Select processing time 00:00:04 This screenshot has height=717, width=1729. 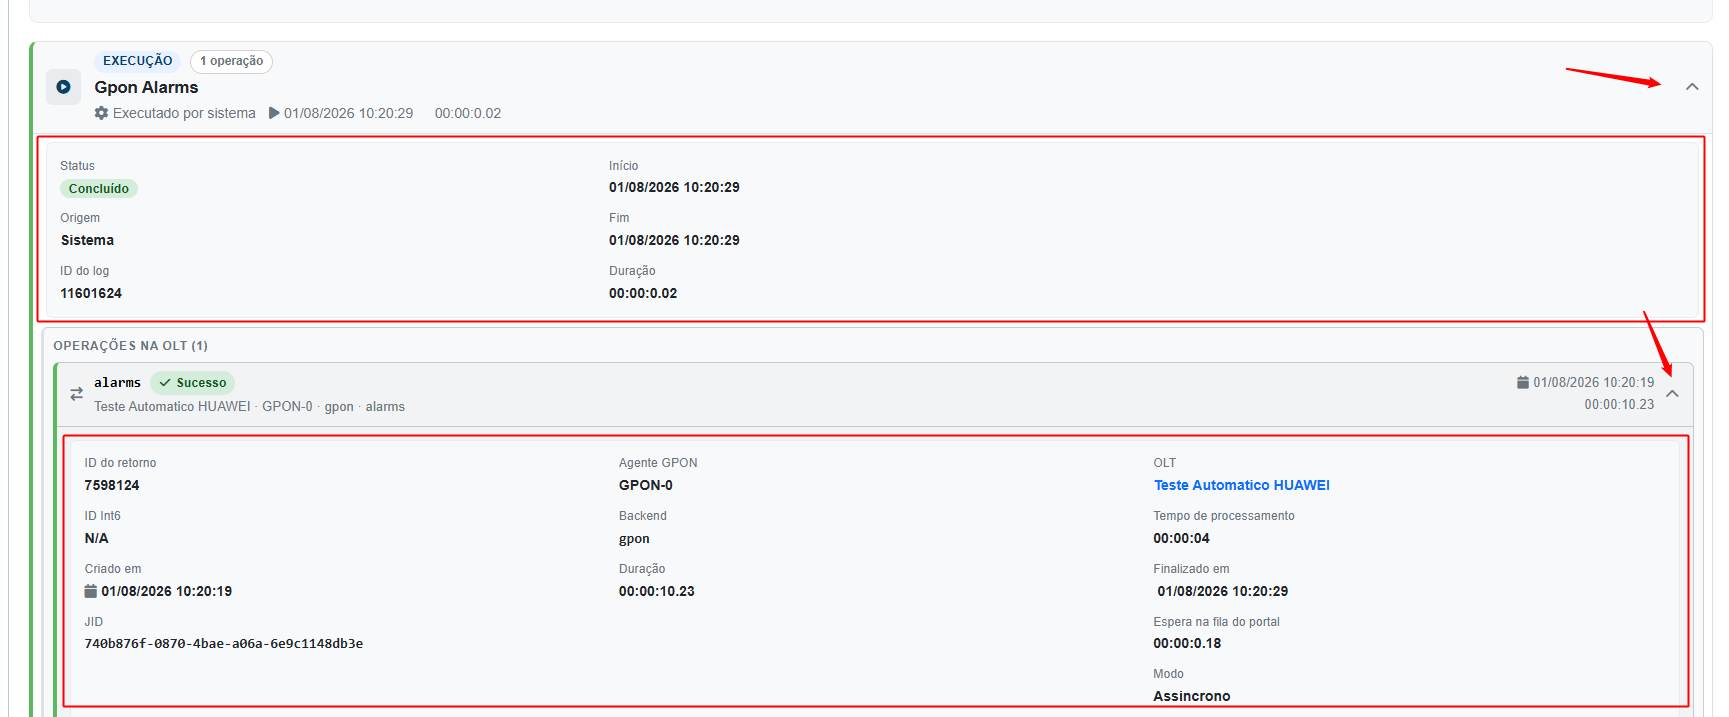tap(1181, 538)
